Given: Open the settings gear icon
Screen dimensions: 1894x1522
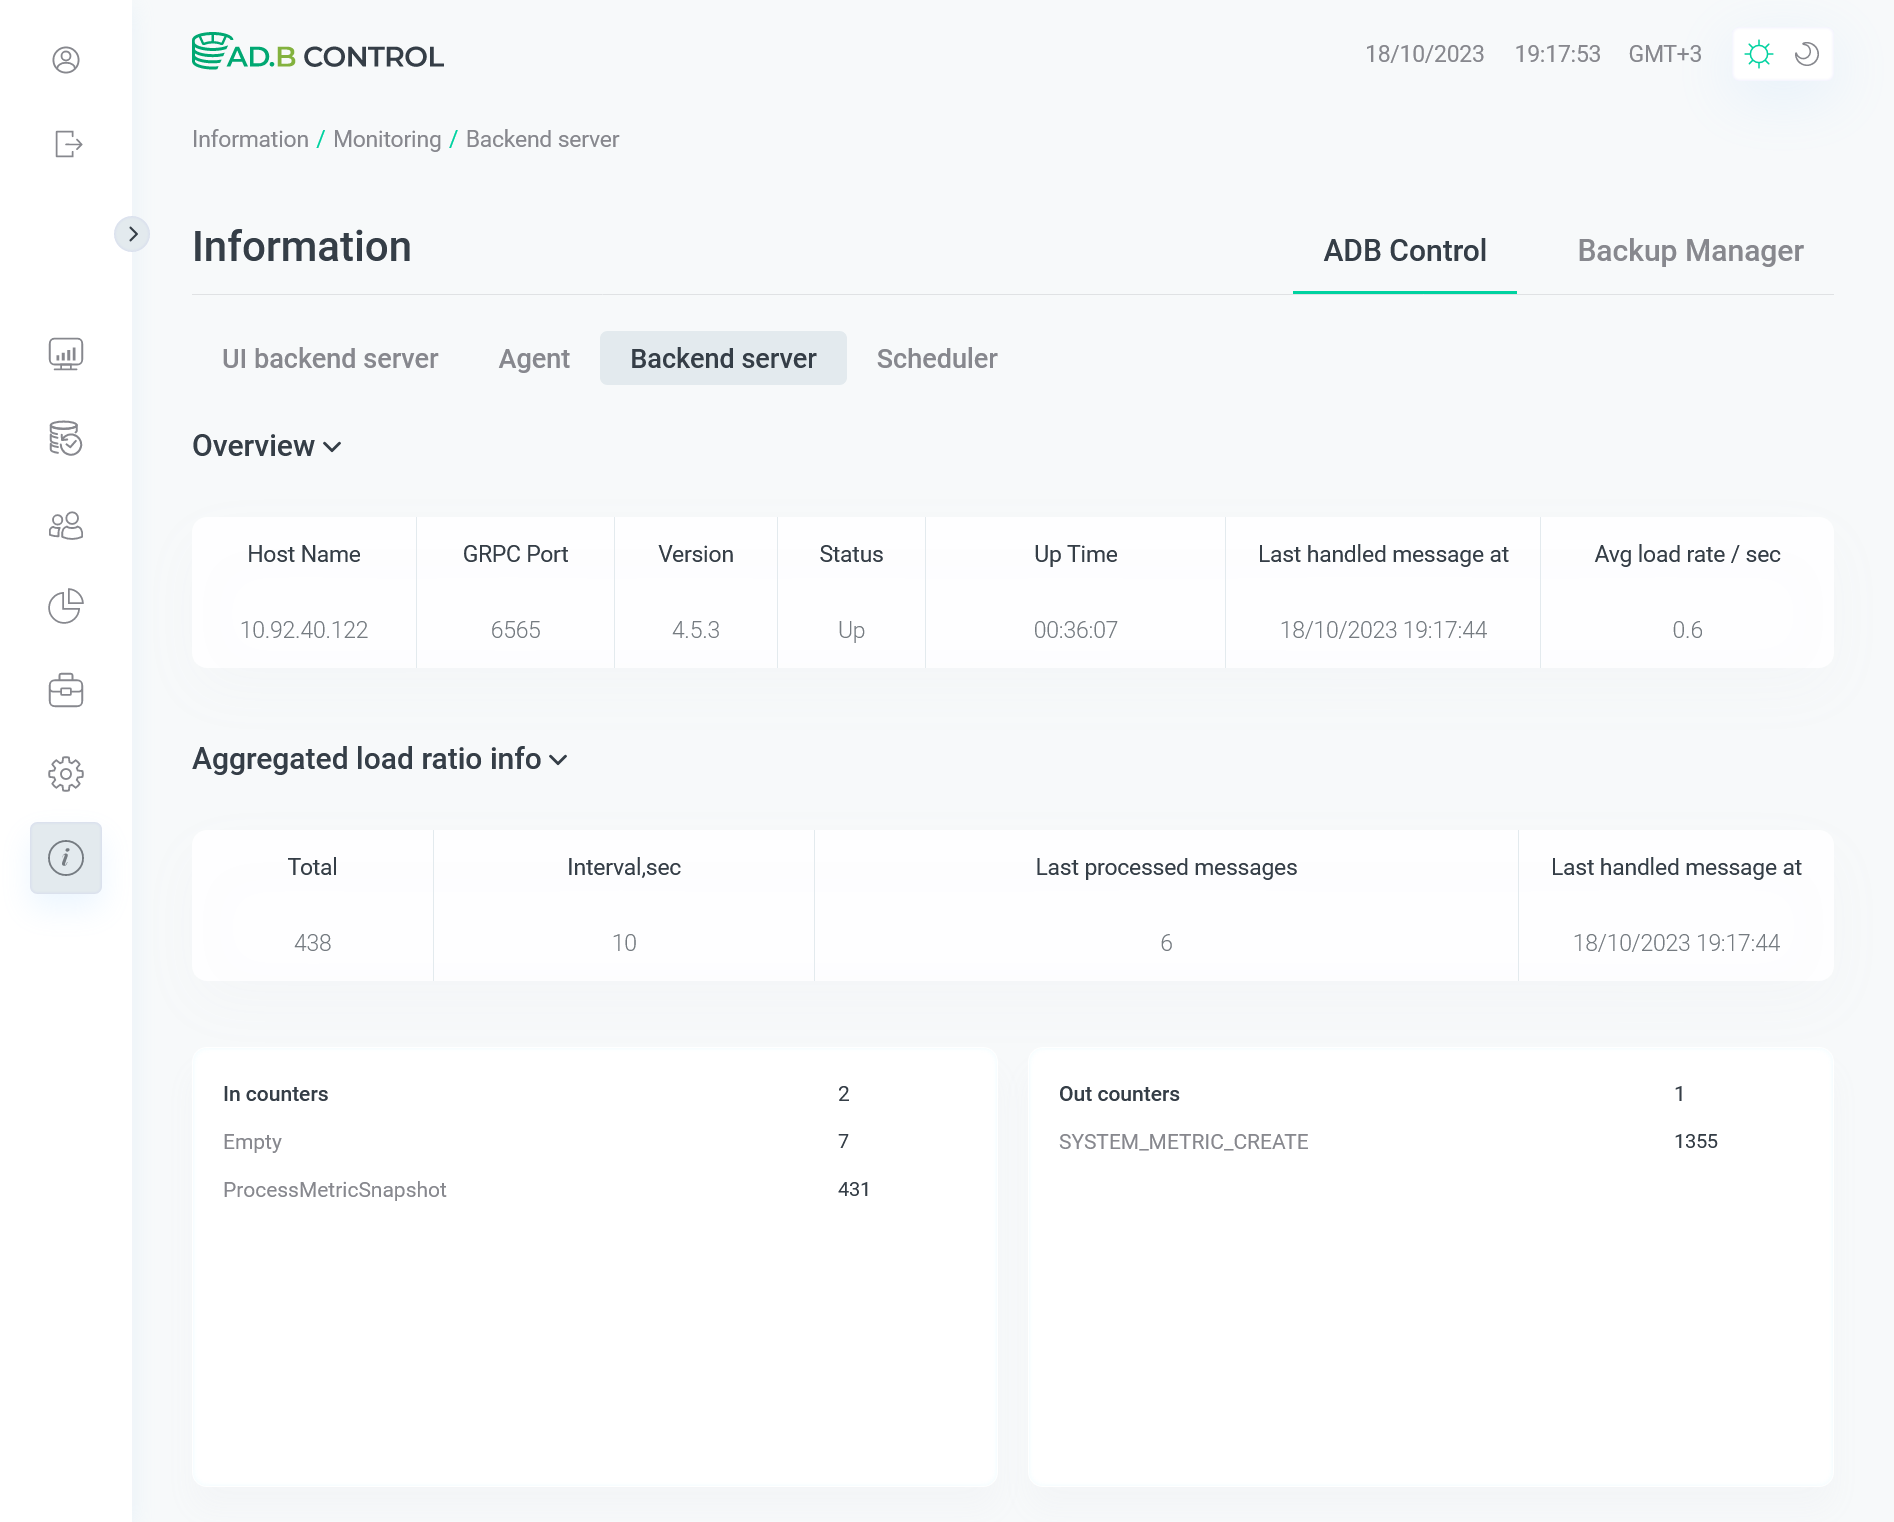Looking at the screenshot, I should 66,773.
